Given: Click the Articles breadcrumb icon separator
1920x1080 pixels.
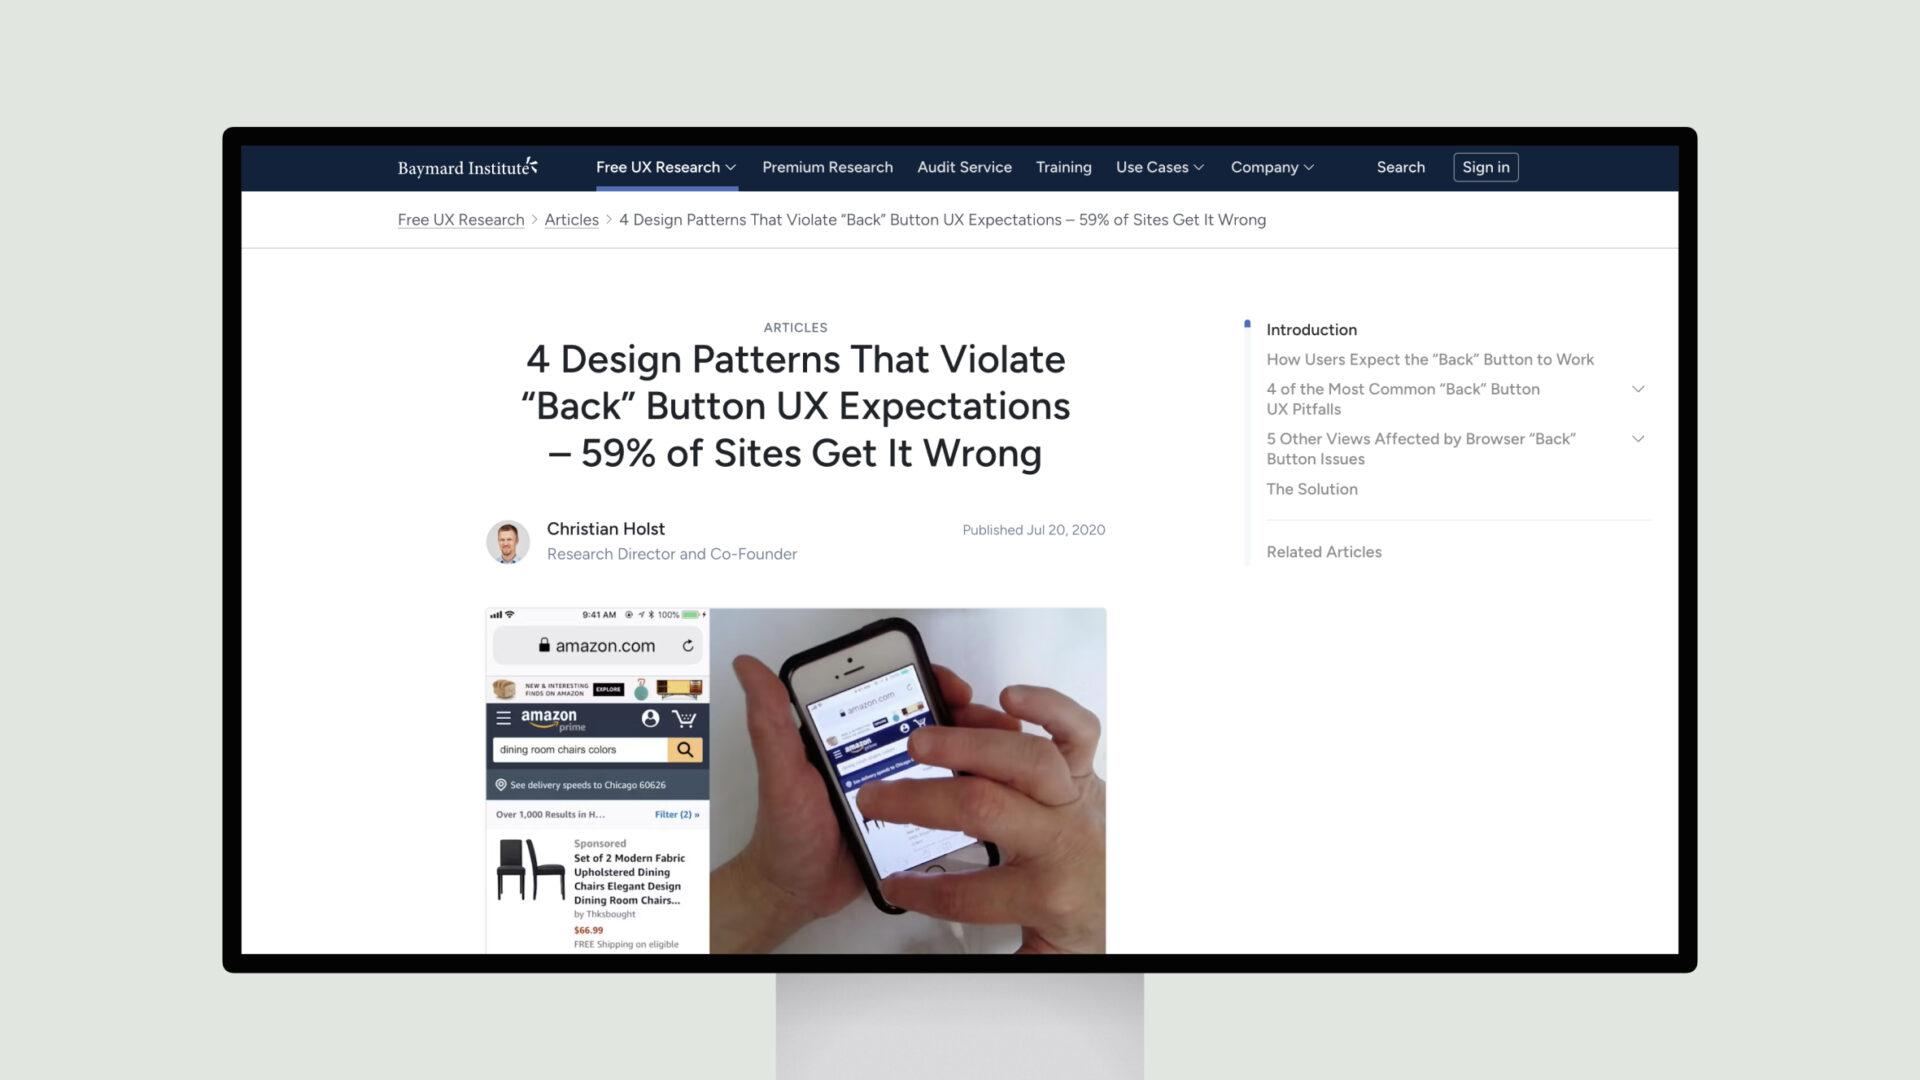Looking at the screenshot, I should (608, 219).
